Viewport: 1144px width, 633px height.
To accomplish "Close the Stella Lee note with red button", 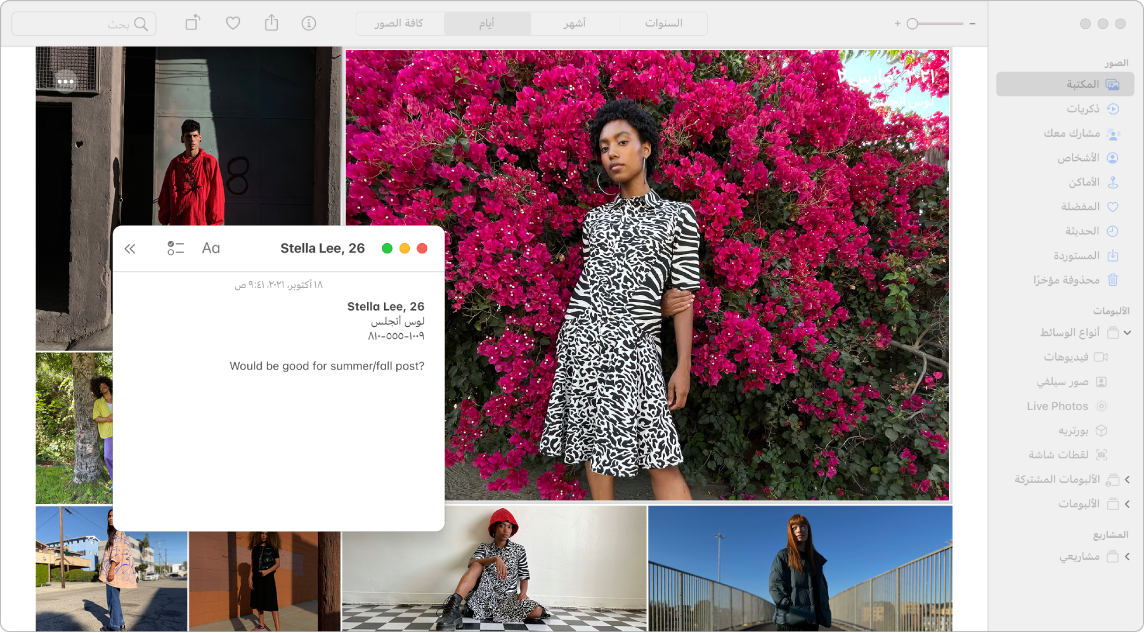I will click(422, 249).
